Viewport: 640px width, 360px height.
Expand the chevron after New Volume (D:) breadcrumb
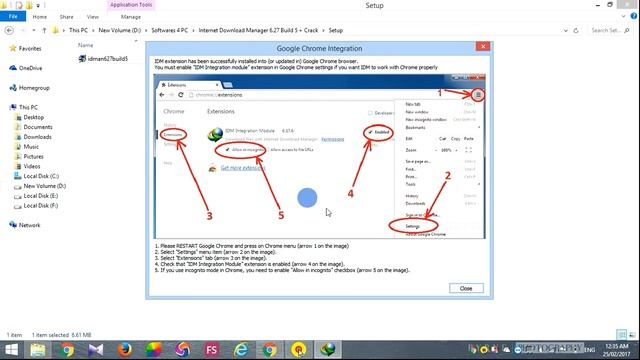(146, 30)
